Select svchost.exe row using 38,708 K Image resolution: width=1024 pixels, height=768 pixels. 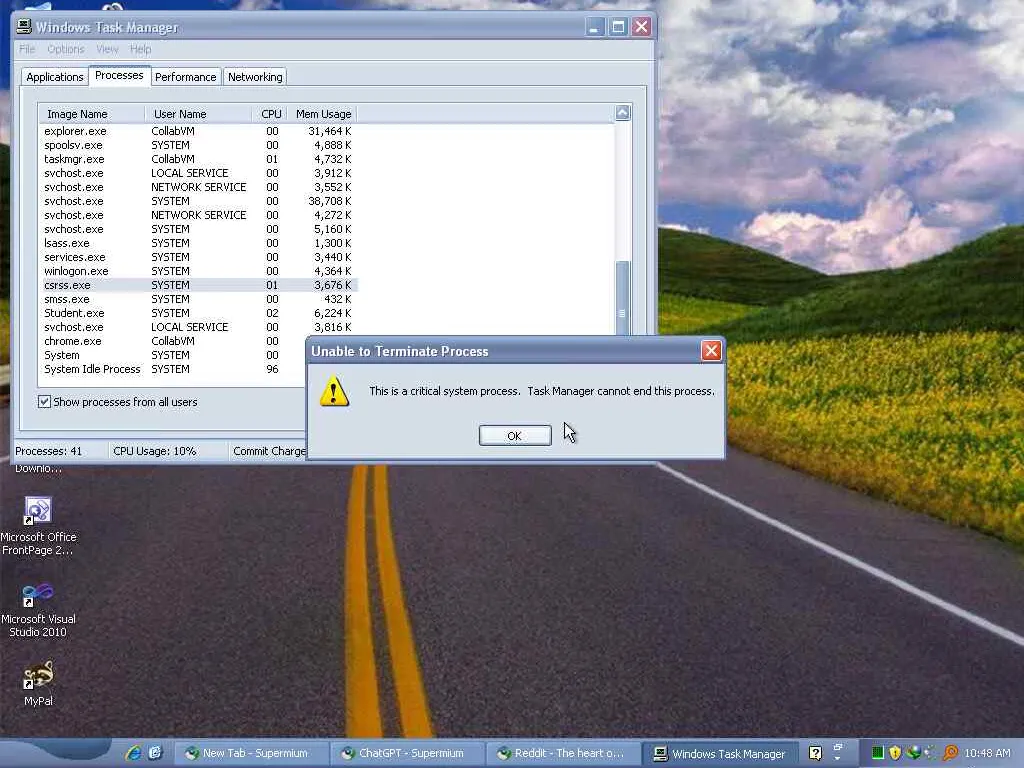[x=198, y=201]
